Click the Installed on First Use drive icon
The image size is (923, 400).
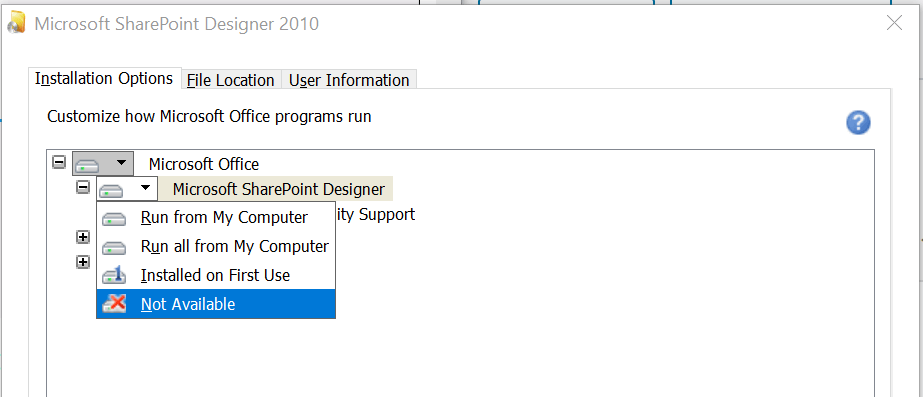[114, 275]
